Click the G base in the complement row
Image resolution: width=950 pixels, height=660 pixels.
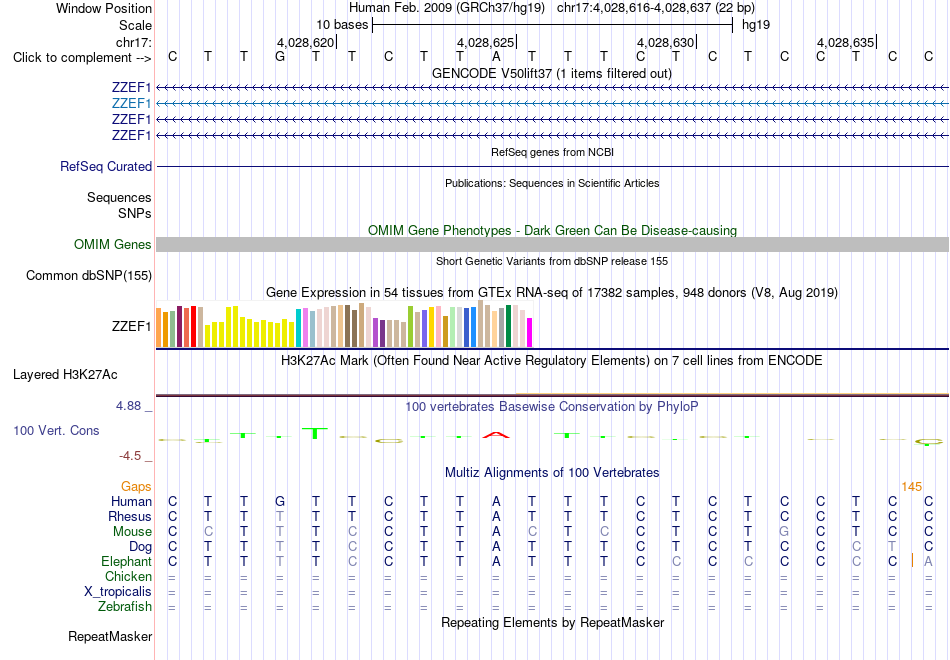280,56
